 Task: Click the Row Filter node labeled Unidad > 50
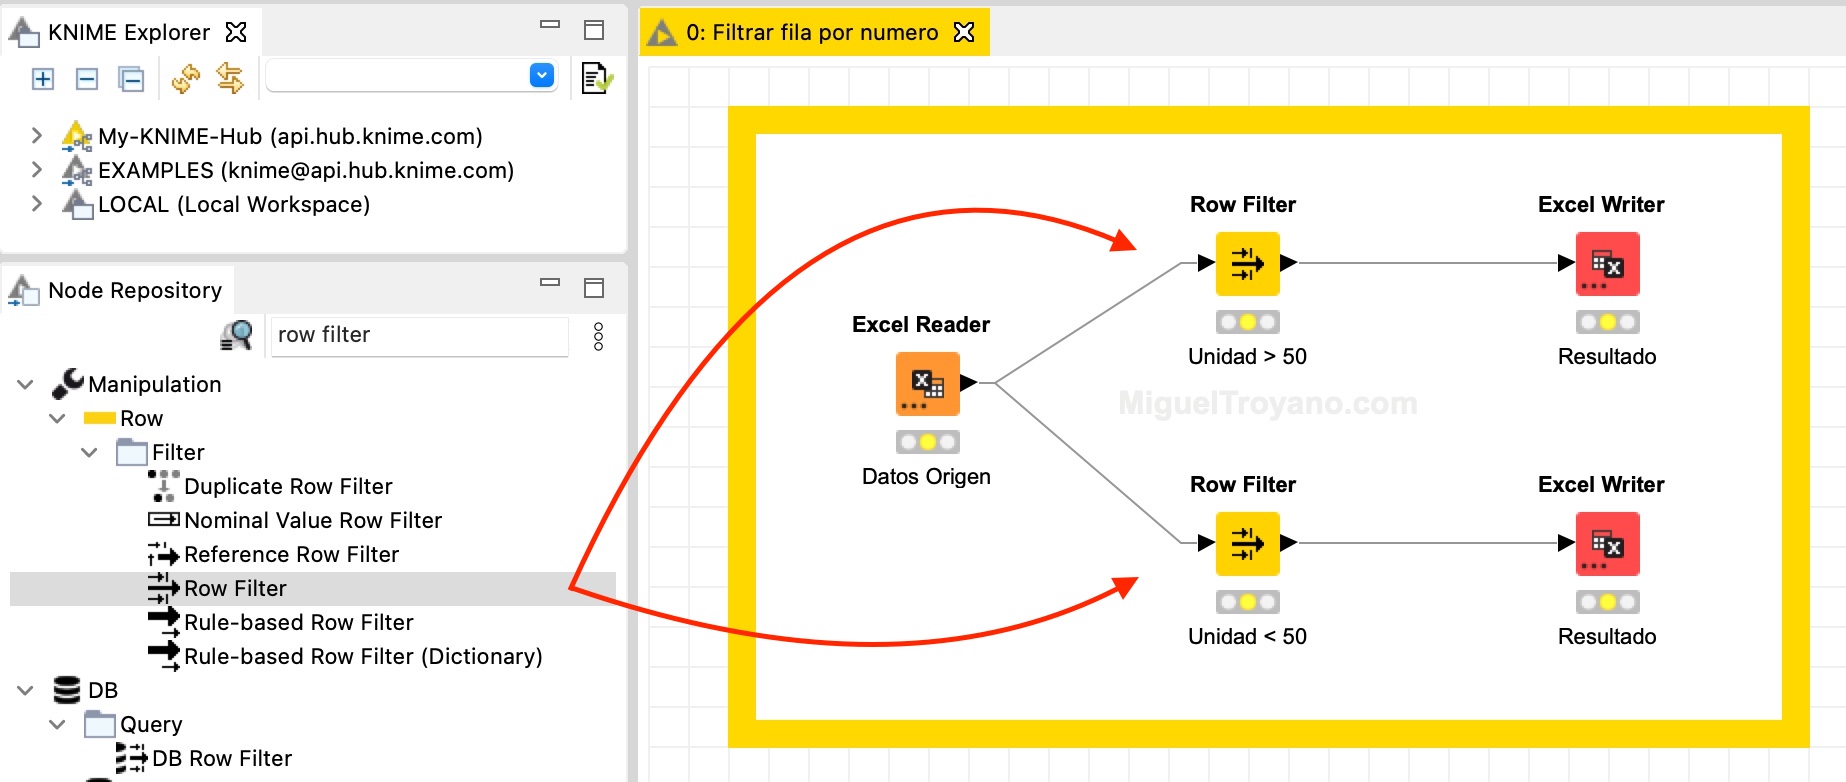coord(1247,263)
